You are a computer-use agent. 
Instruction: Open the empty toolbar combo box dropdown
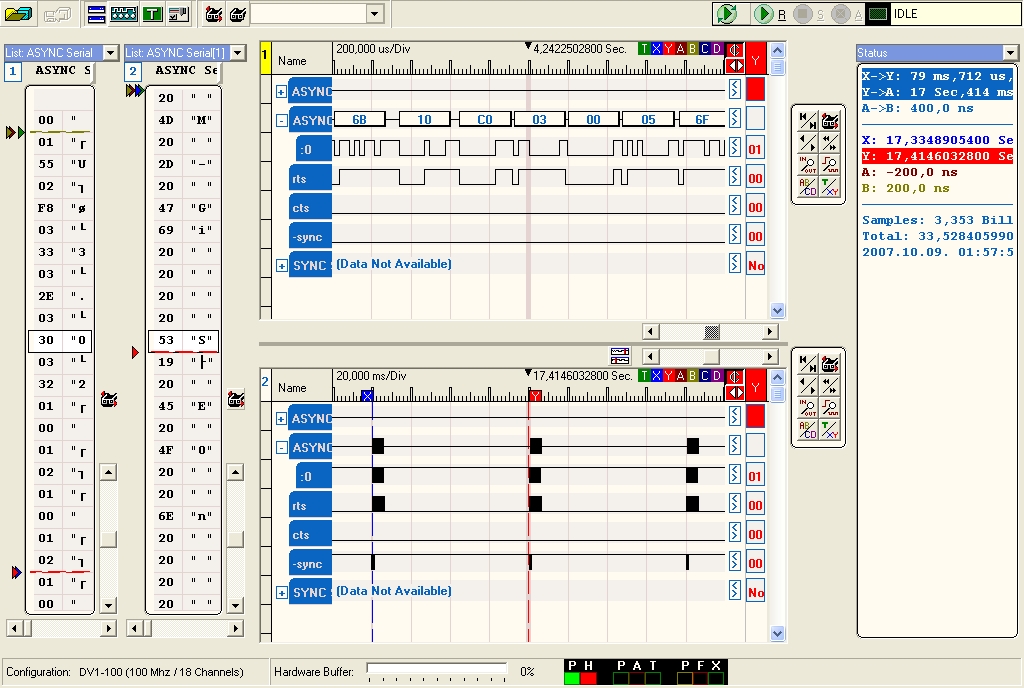[375, 14]
